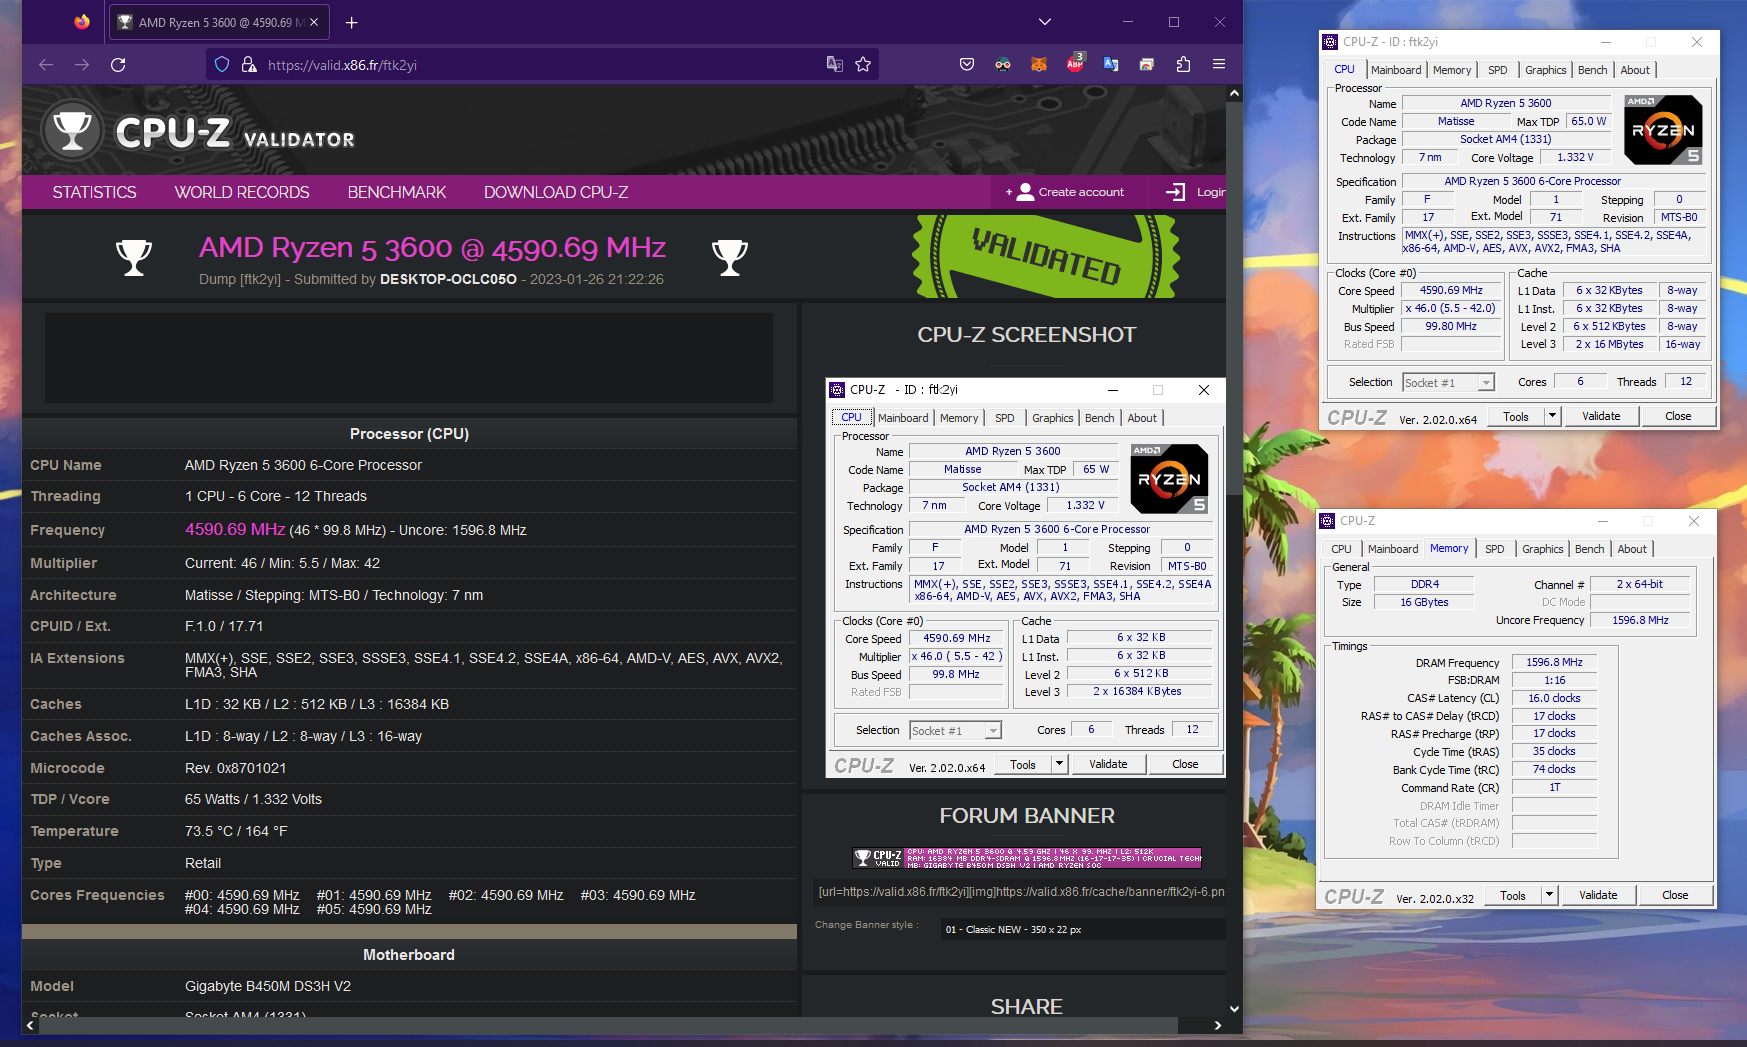Click the Create account person icon
The image size is (1747, 1047).
(1025, 192)
